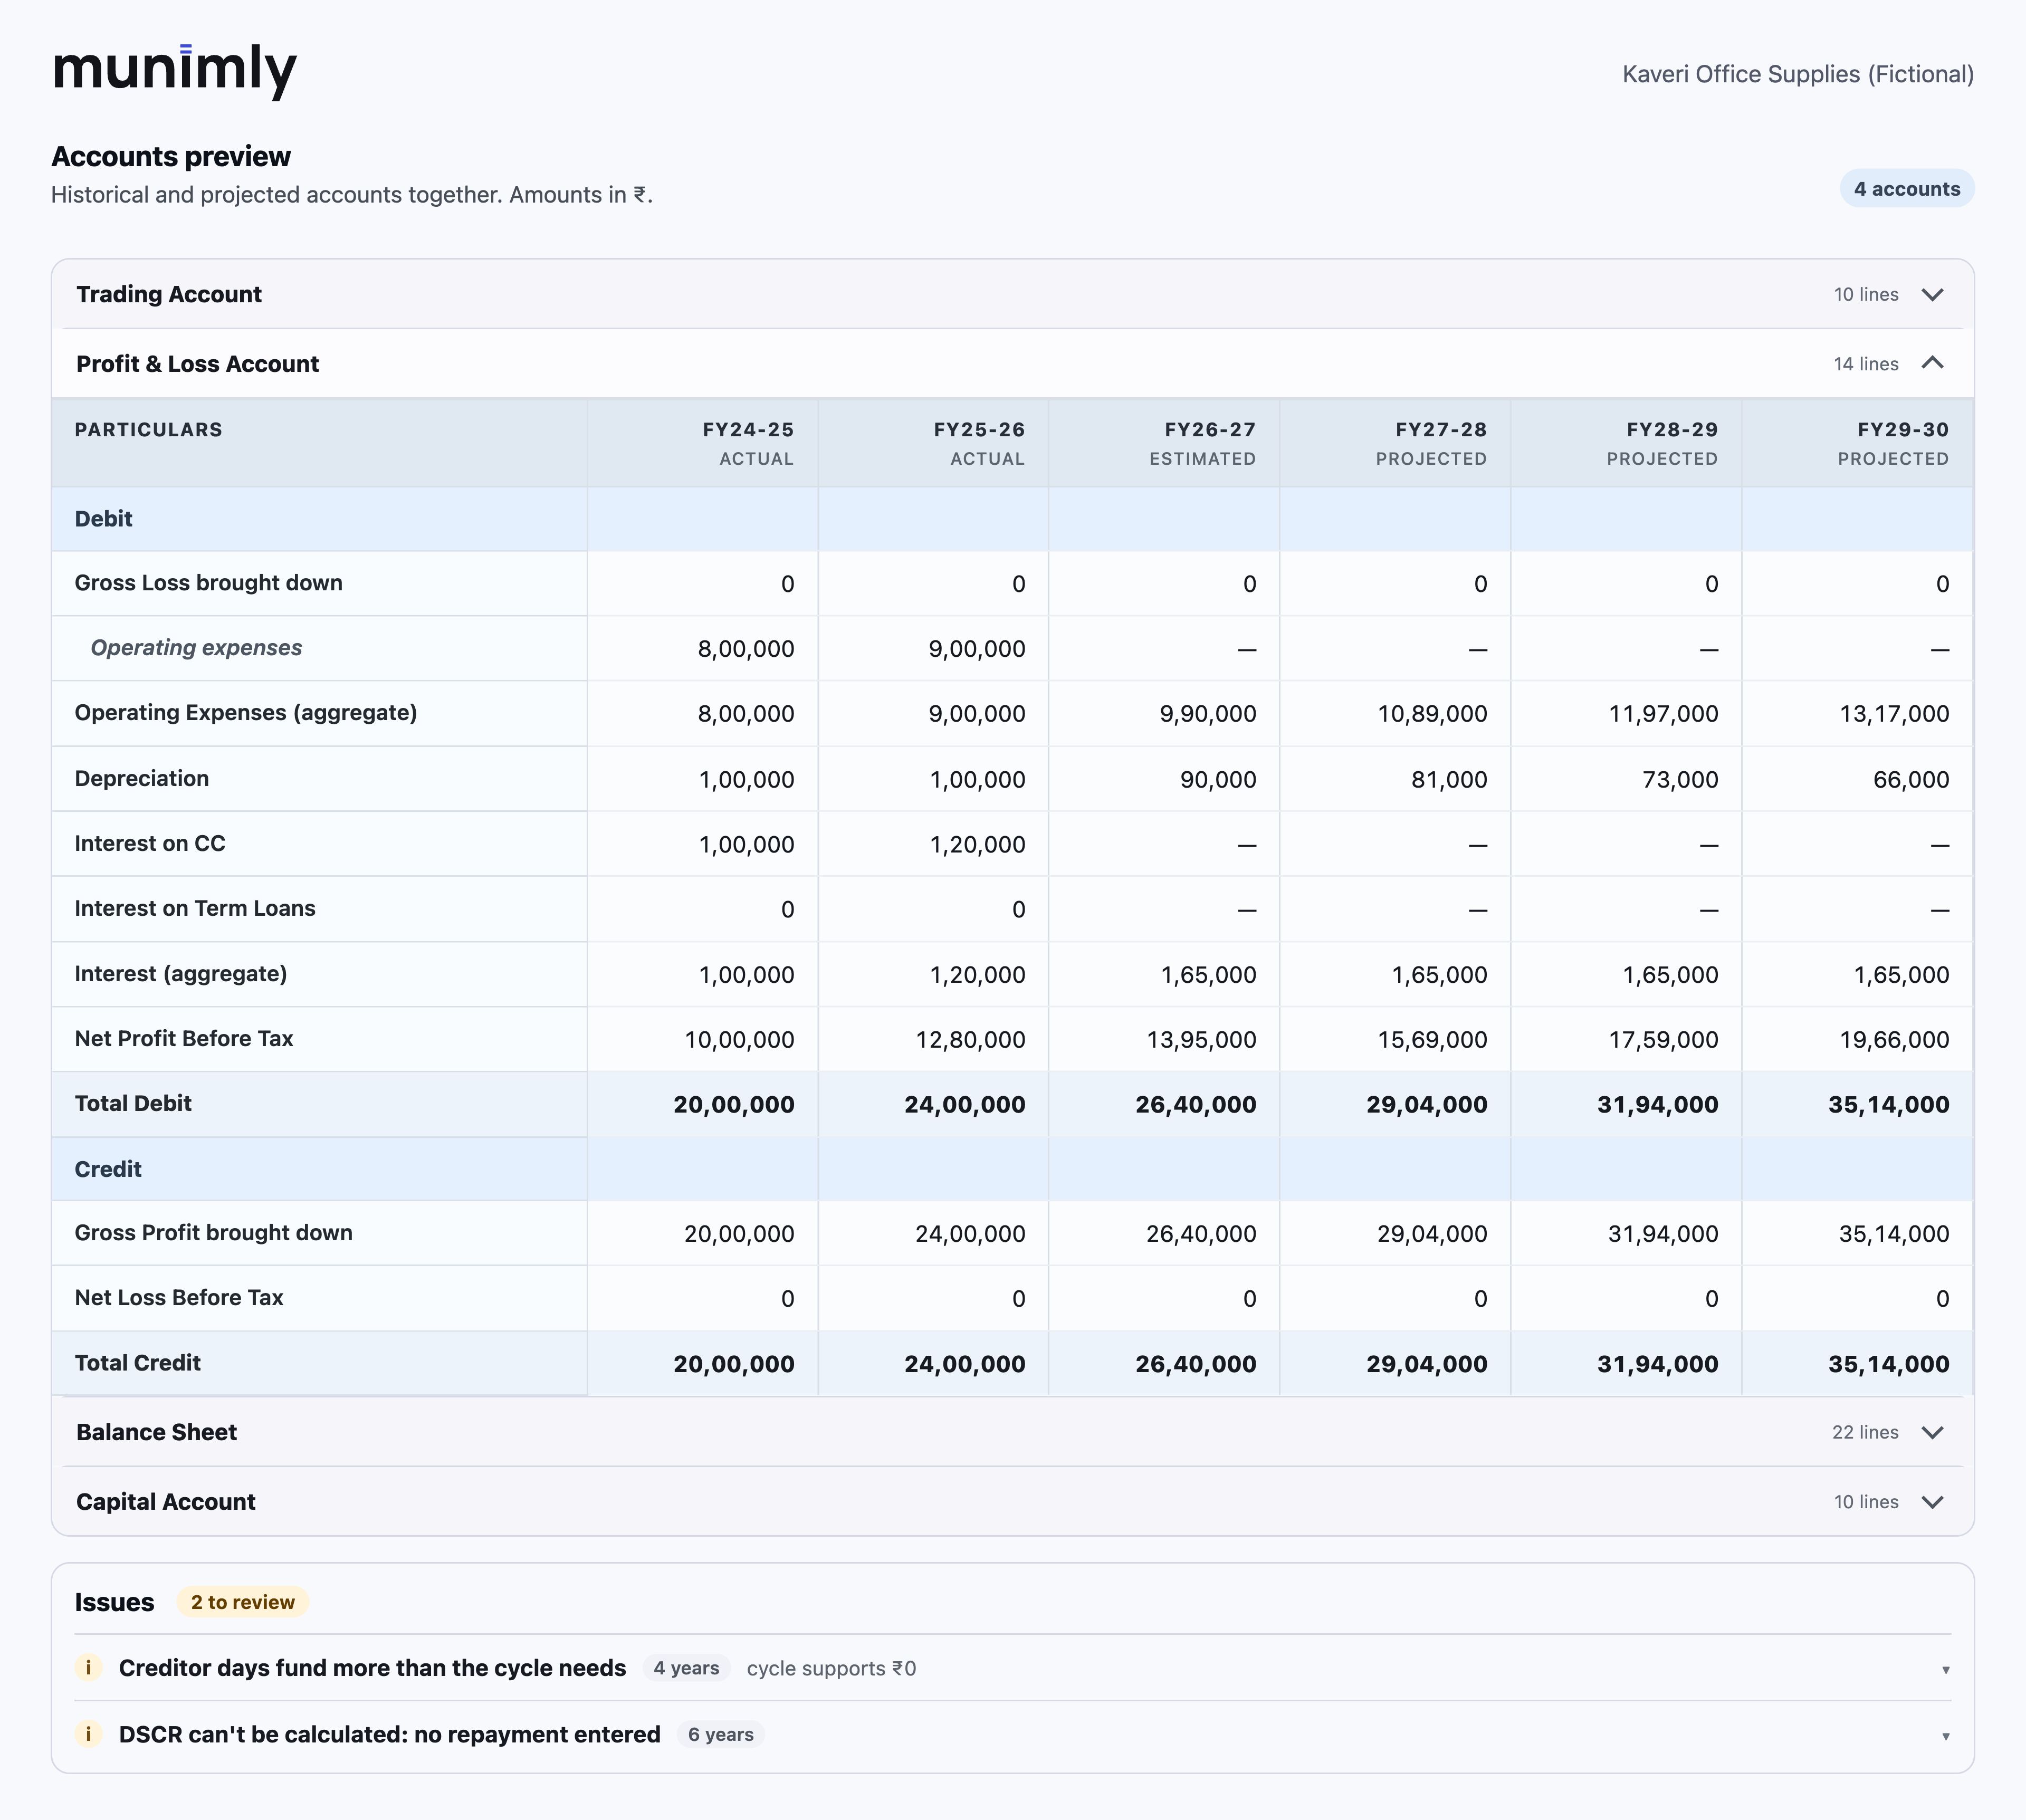The image size is (2026, 1820).
Task: Select the FY28-29 Projected column header
Action: pos(1626,443)
